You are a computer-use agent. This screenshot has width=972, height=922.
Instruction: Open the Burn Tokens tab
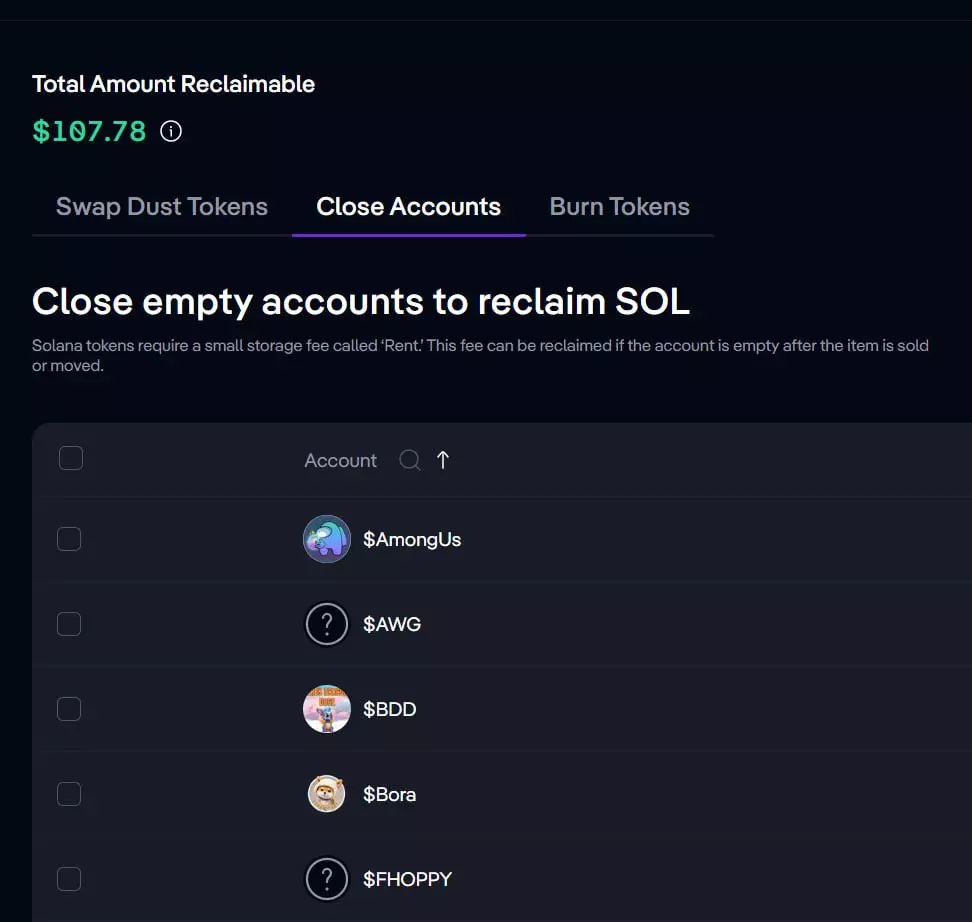pos(620,207)
